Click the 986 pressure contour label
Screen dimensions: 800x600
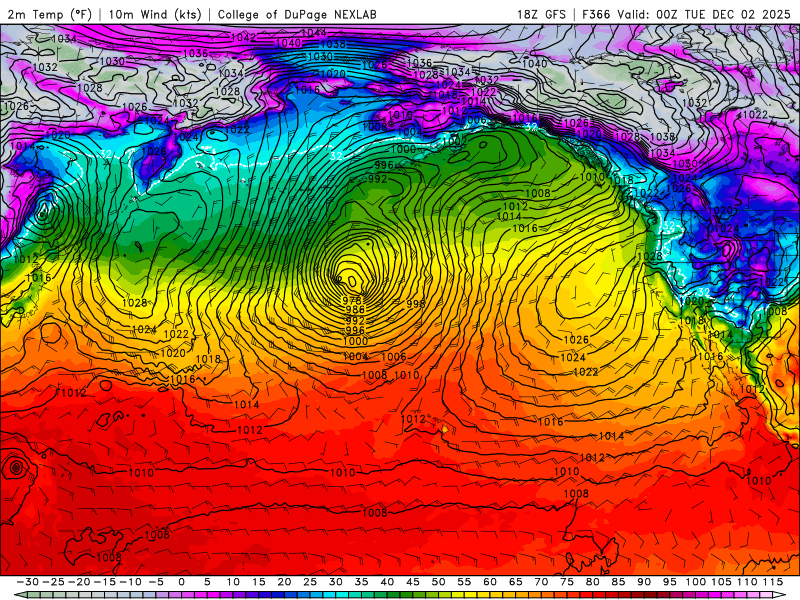(x=355, y=310)
